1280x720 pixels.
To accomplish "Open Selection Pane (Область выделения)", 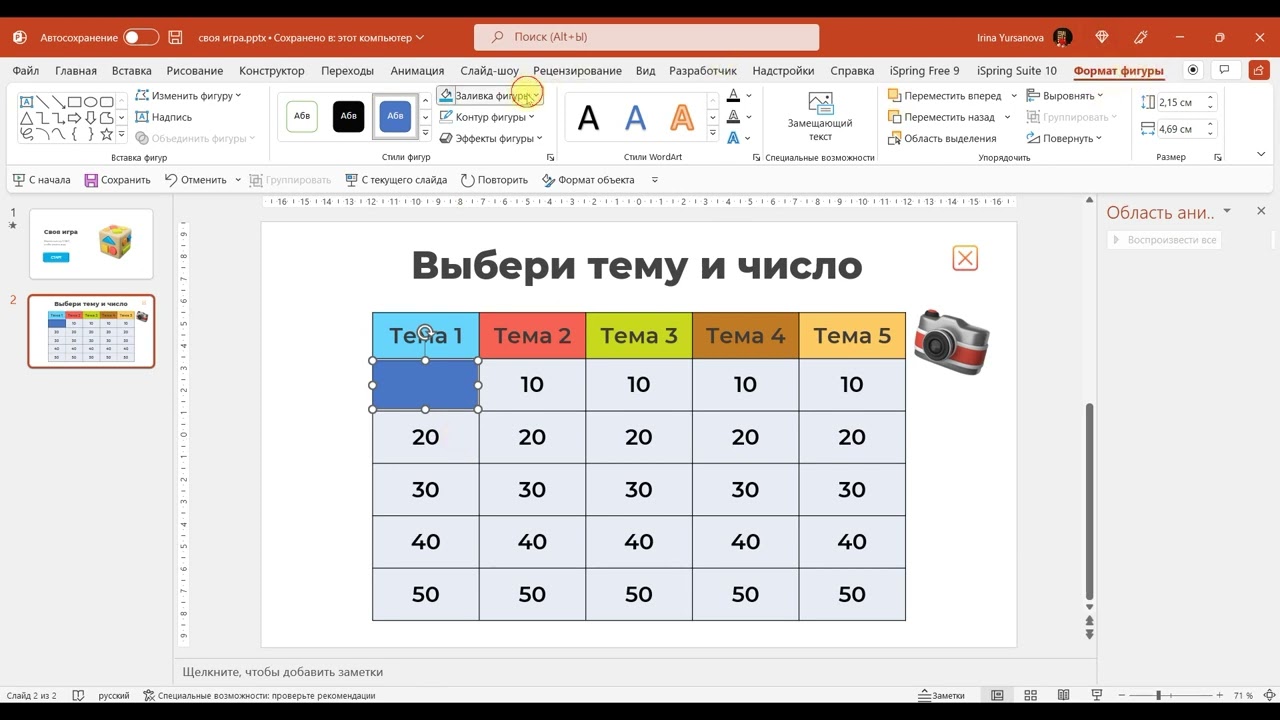I will [941, 138].
